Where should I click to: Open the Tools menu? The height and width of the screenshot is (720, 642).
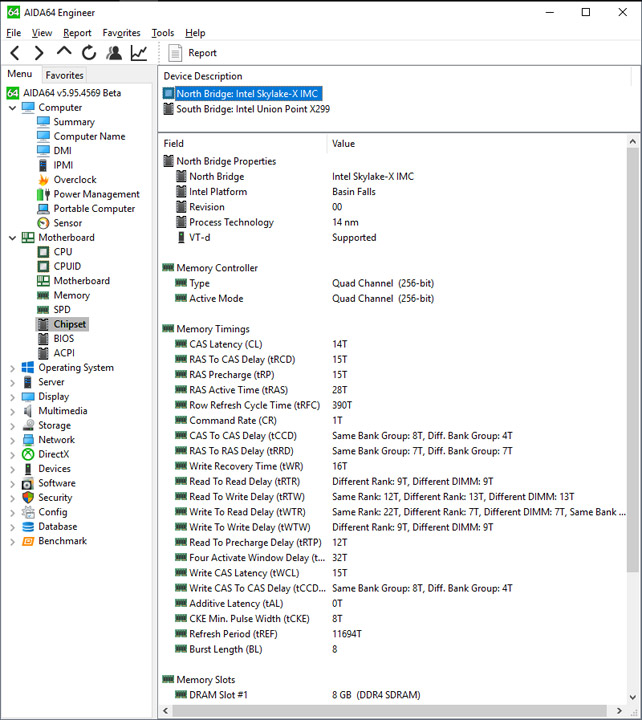(x=163, y=33)
